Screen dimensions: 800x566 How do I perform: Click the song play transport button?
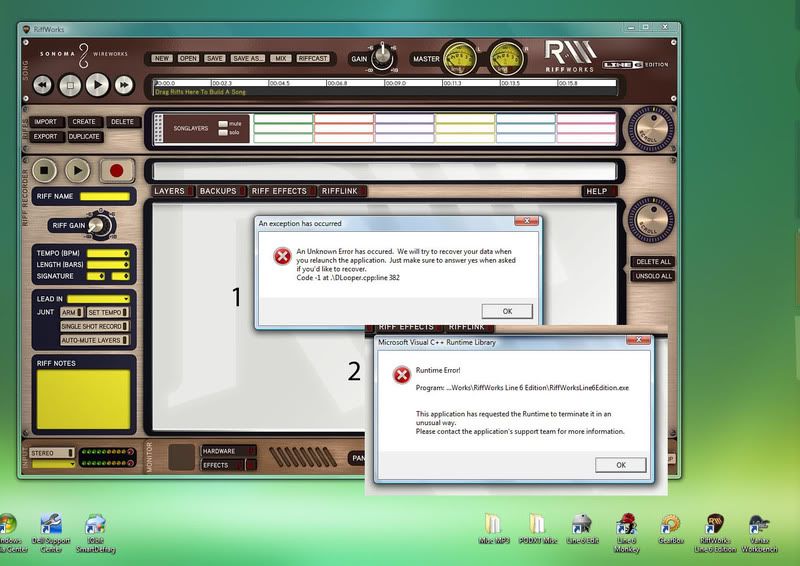[x=97, y=85]
